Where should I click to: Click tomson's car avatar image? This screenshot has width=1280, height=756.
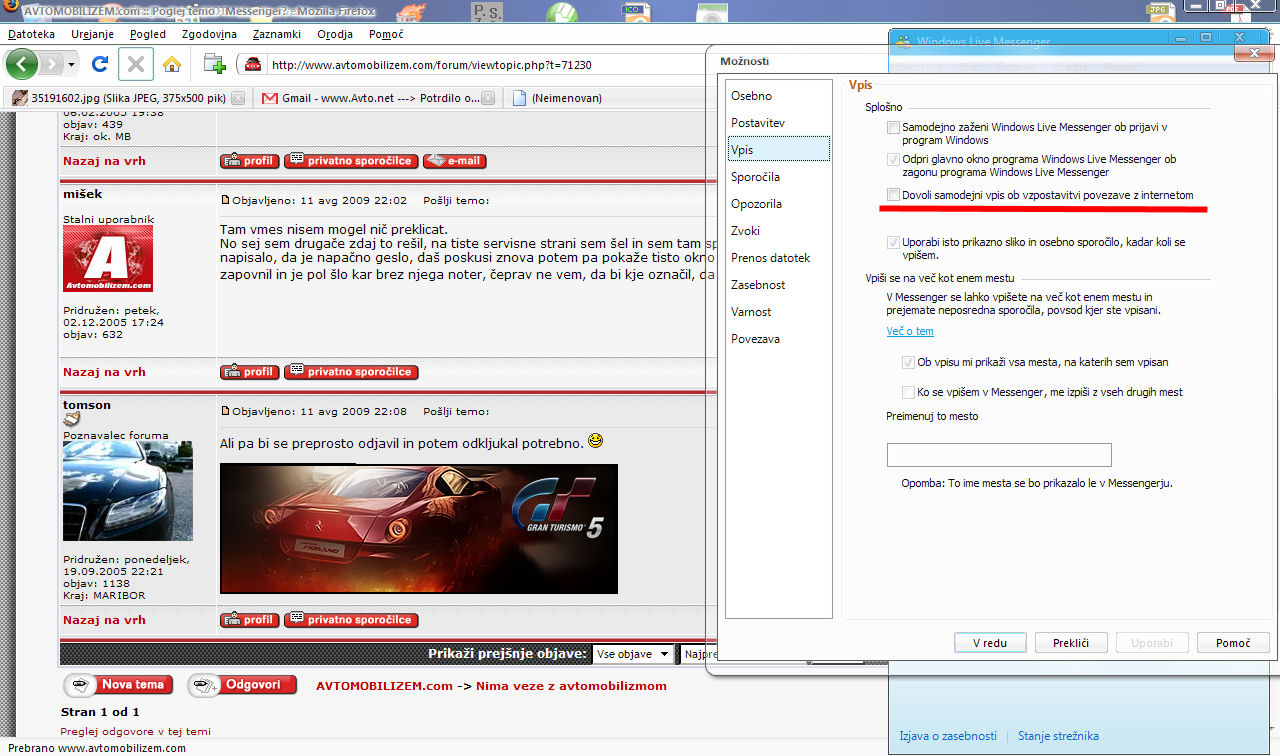(128, 491)
